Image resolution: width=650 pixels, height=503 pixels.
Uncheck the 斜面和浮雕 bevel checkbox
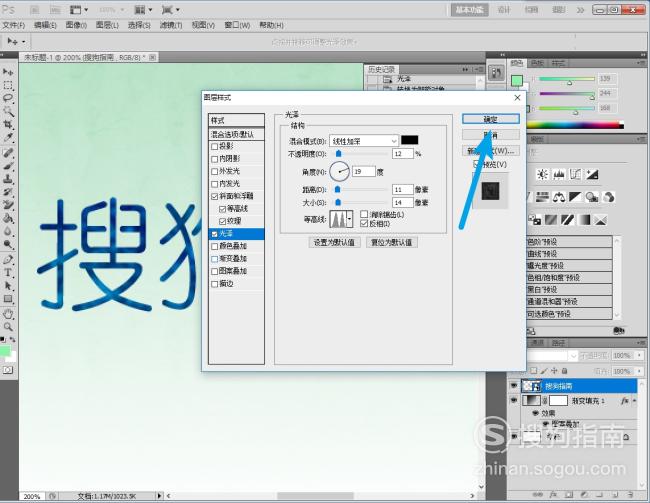pos(215,196)
